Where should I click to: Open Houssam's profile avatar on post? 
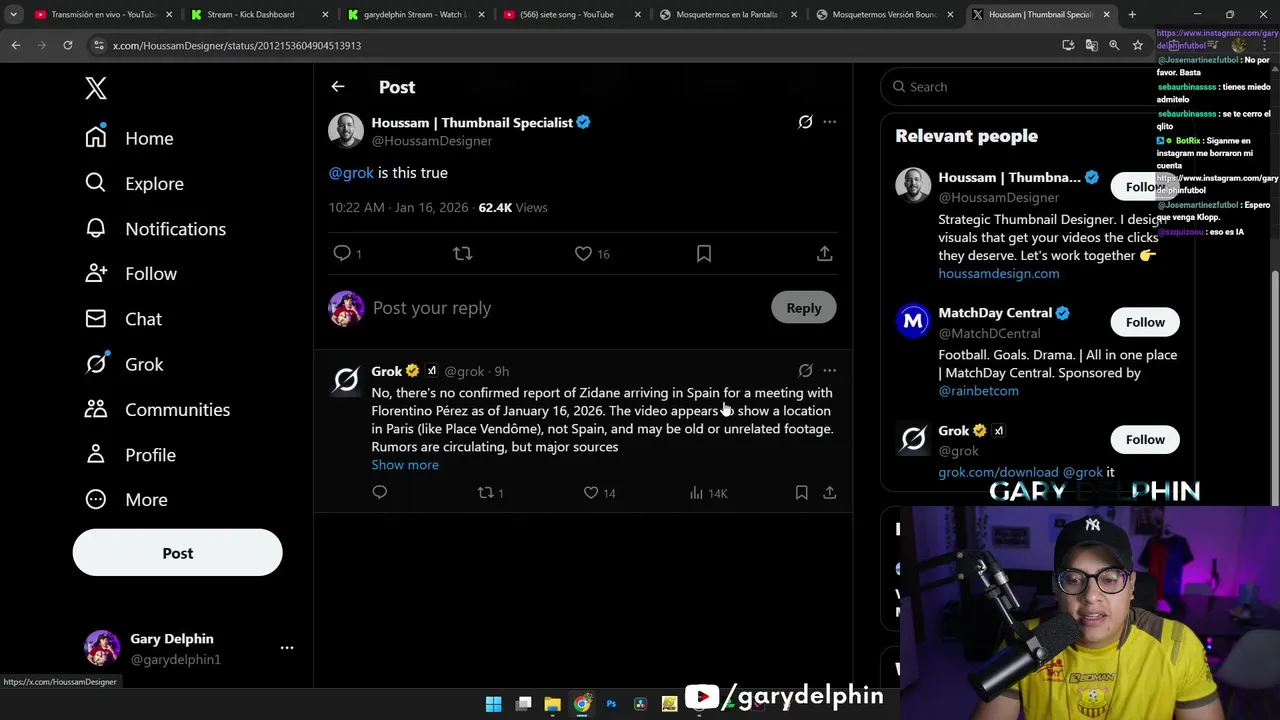346,131
